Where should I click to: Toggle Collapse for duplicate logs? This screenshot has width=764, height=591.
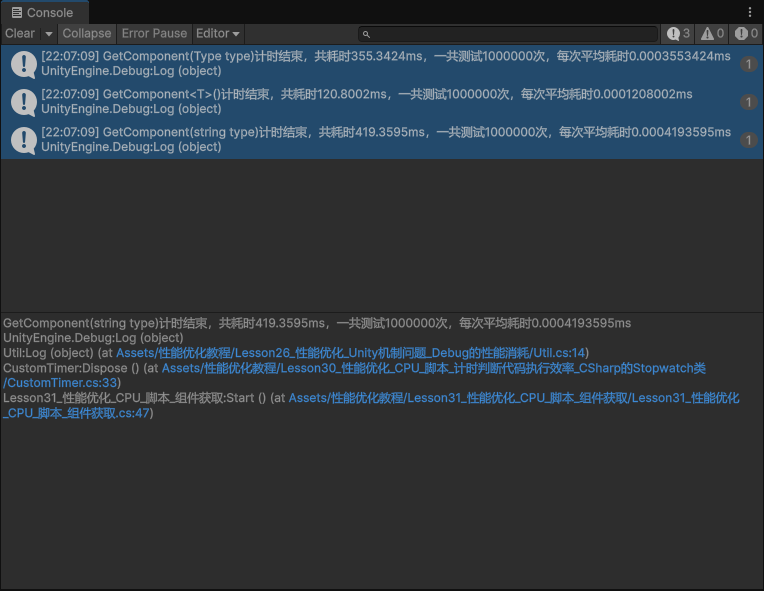pos(87,33)
